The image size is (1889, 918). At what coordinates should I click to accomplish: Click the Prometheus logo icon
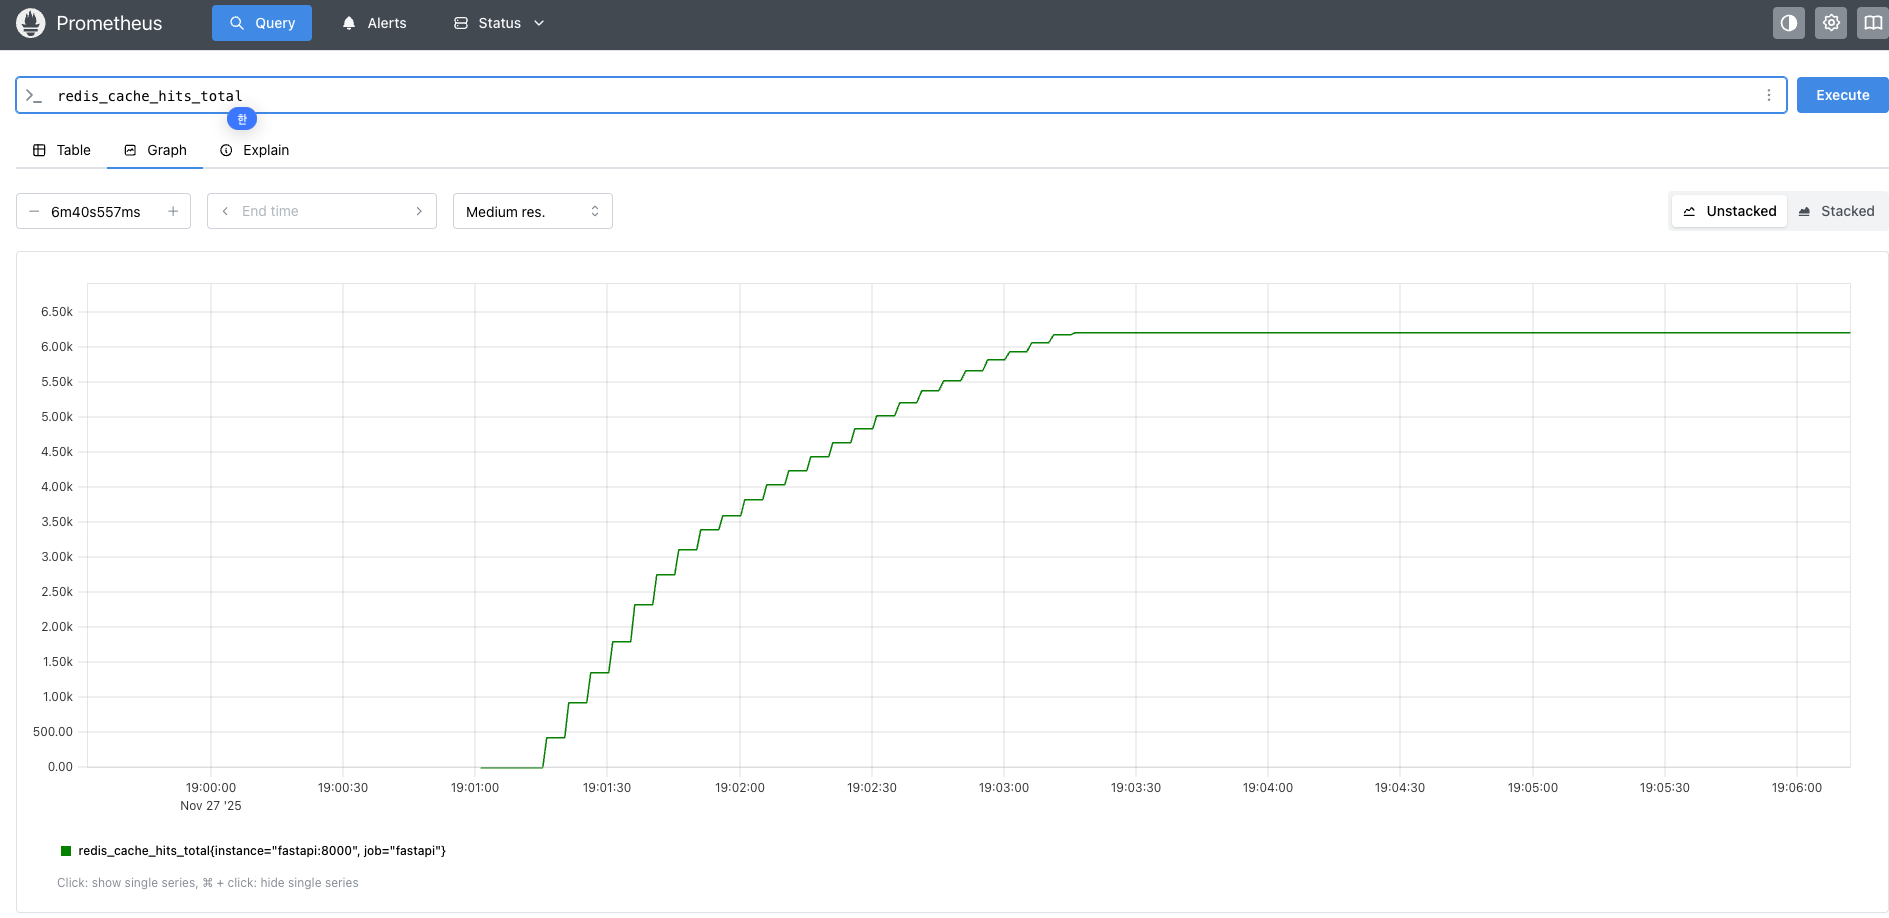click(31, 23)
